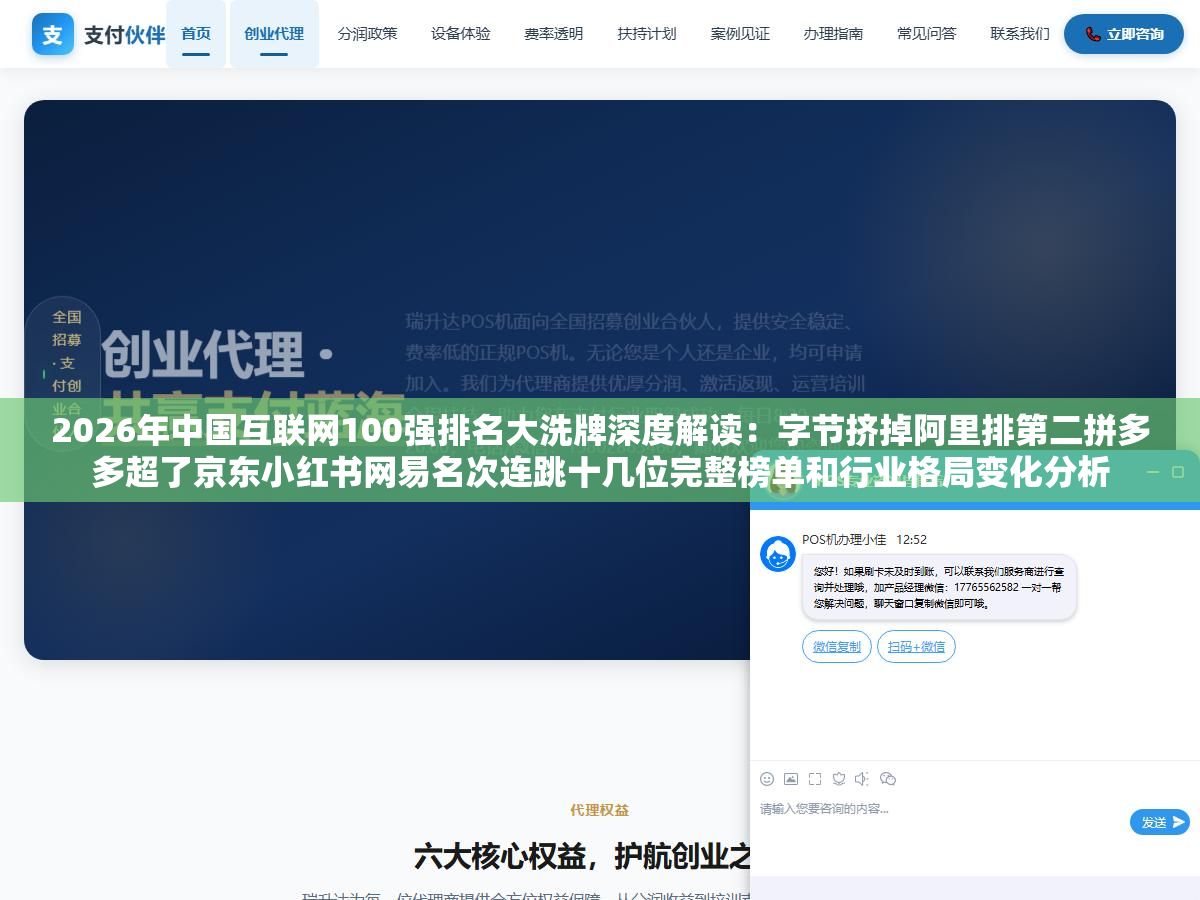Go to 设备体验 in the navigation
The height and width of the screenshot is (900, 1200).
click(461, 34)
